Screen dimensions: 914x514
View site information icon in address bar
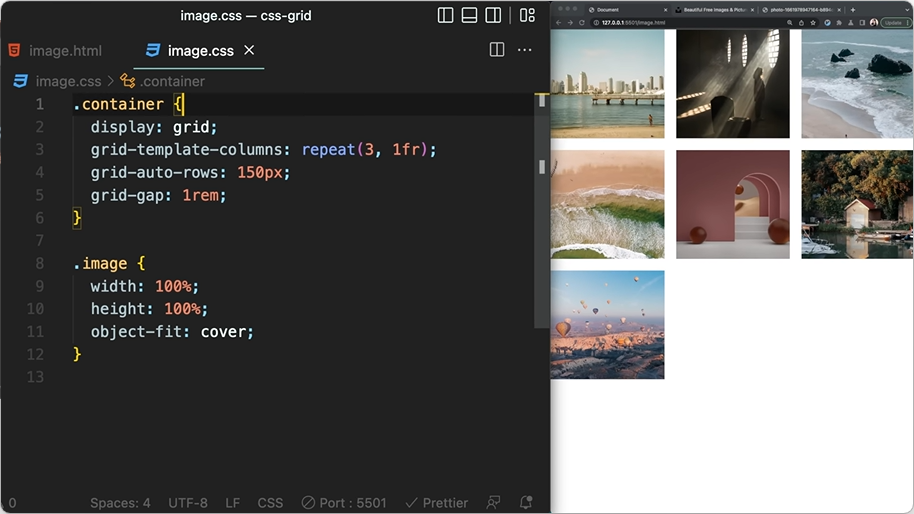[596, 23]
